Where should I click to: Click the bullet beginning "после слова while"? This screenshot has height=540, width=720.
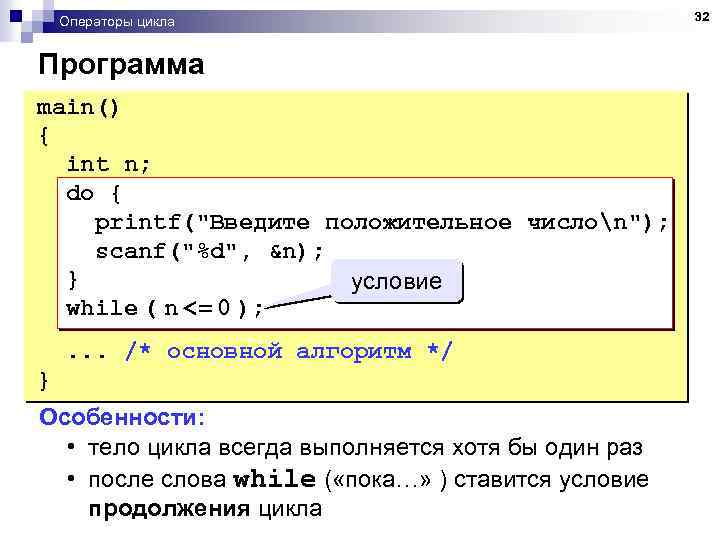click(x=368, y=494)
